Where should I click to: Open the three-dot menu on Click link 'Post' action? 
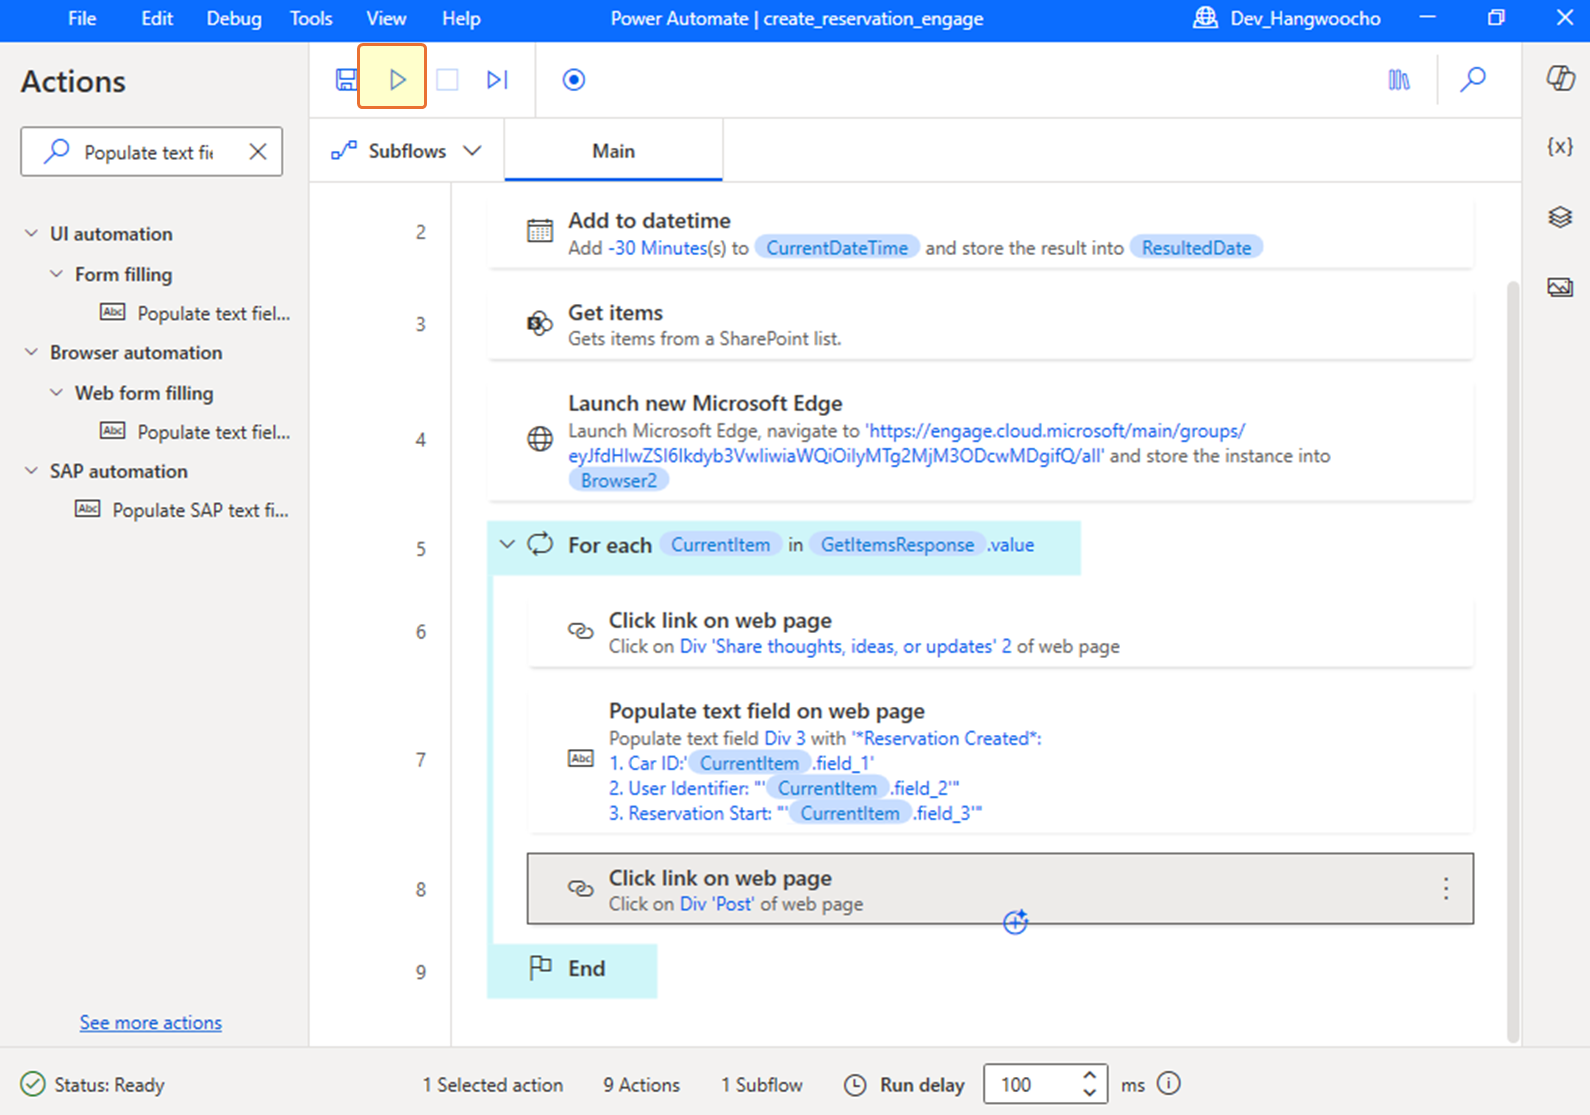point(1446,889)
